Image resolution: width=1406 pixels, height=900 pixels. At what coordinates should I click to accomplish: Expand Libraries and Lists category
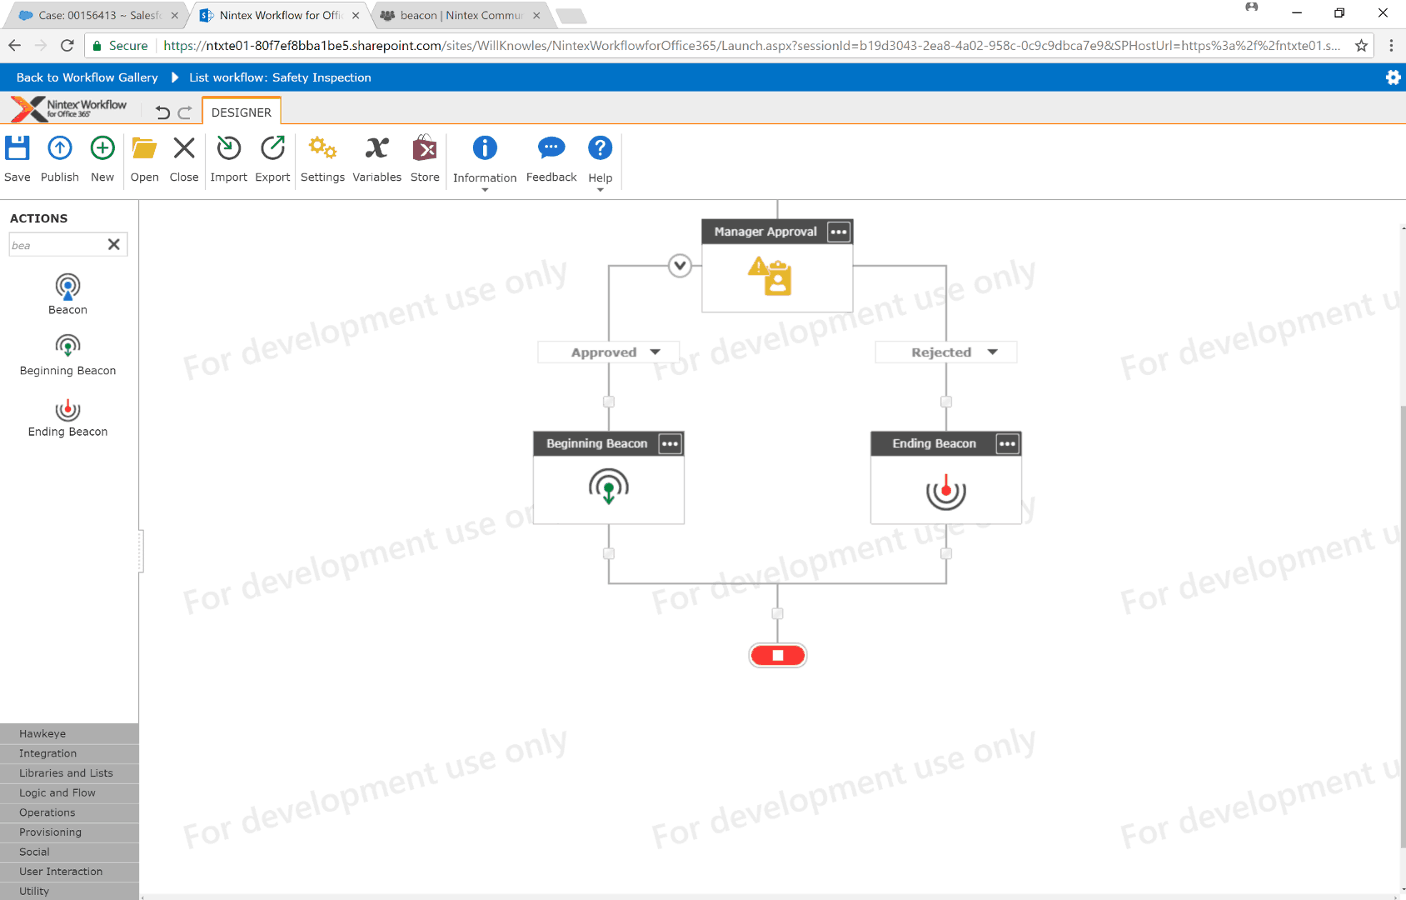click(x=69, y=773)
